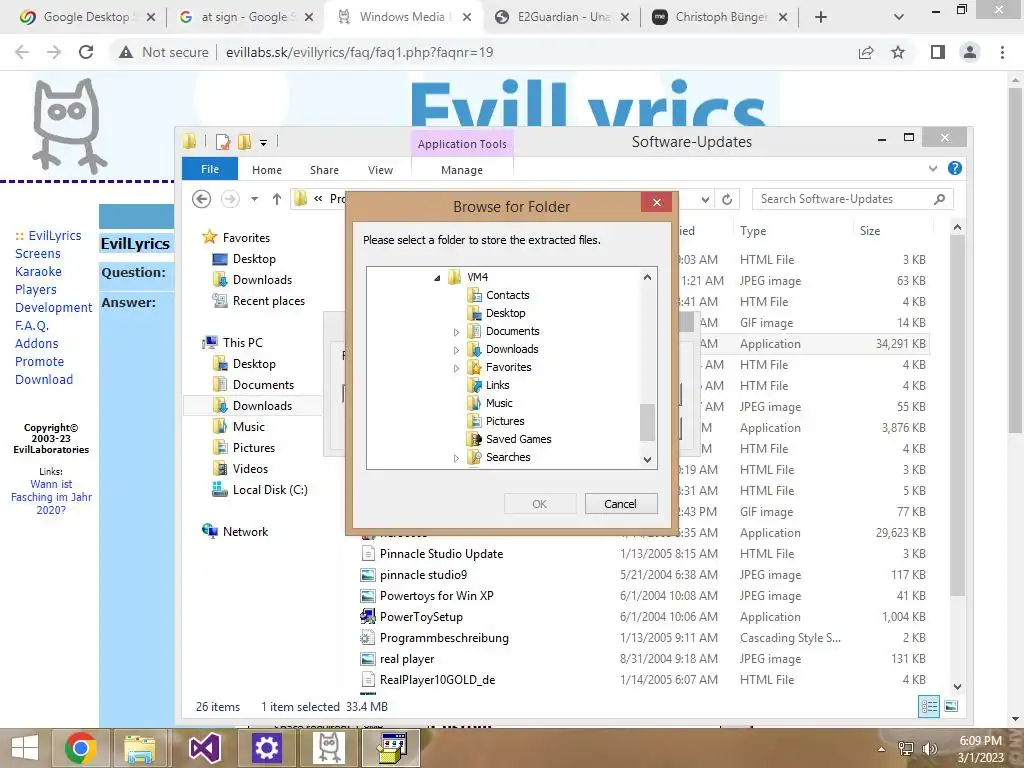Open the Share ribbon tab
This screenshot has width=1024, height=768.
324,170
